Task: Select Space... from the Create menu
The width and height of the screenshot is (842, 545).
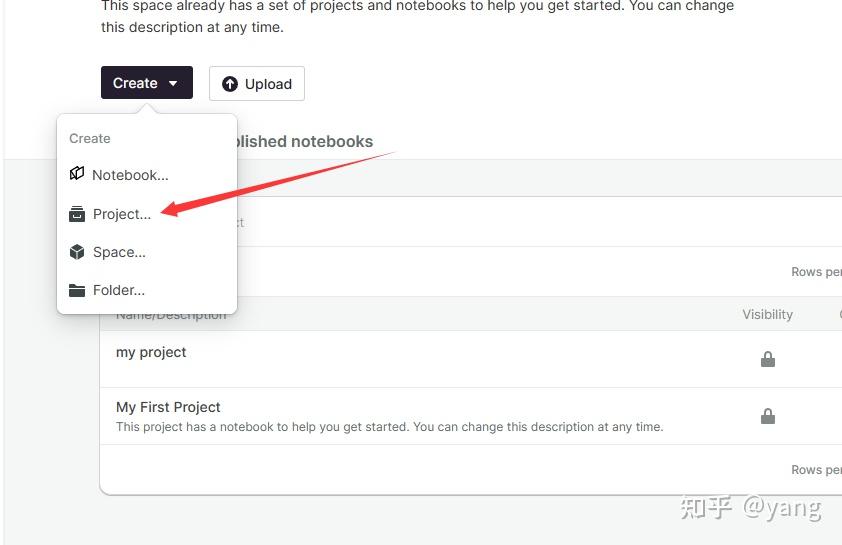Action: (119, 252)
